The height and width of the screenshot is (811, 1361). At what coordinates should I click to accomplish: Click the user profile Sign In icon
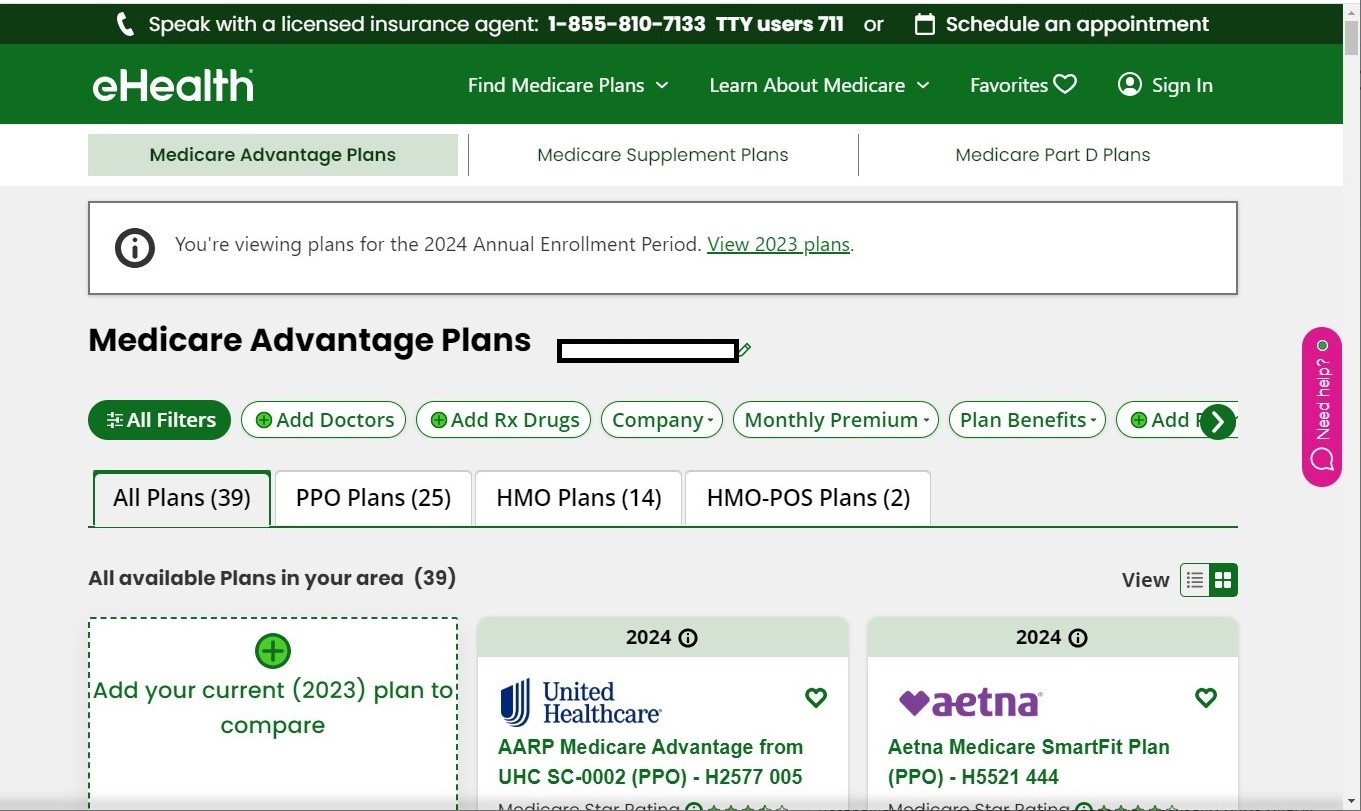click(x=1129, y=85)
